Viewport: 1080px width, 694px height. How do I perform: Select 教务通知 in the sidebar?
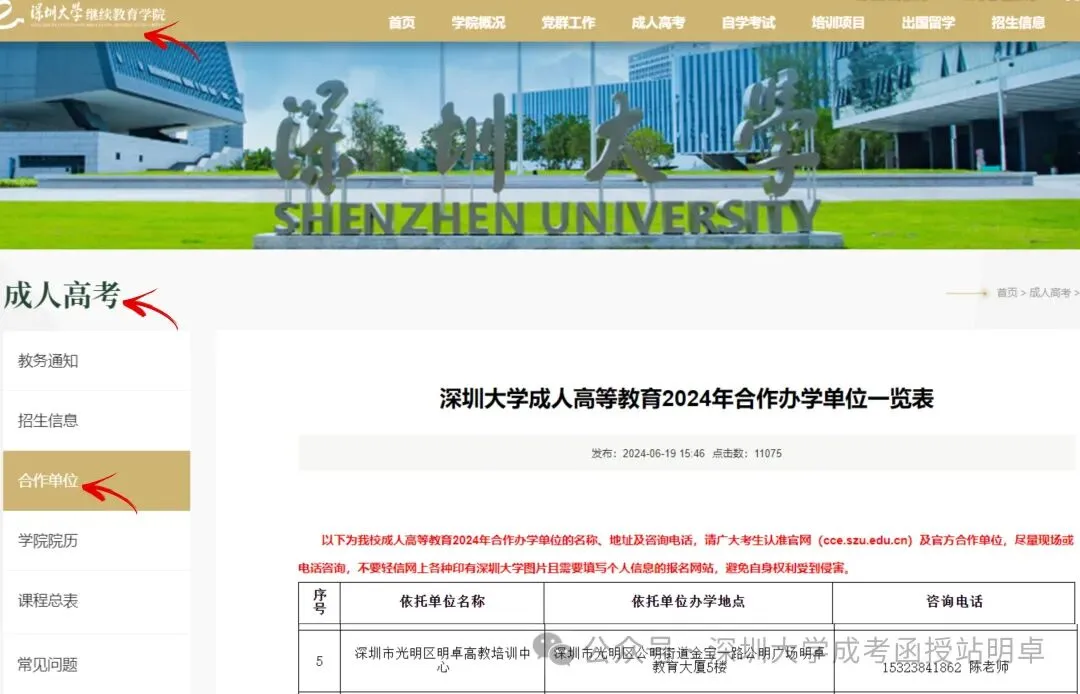[96, 361]
